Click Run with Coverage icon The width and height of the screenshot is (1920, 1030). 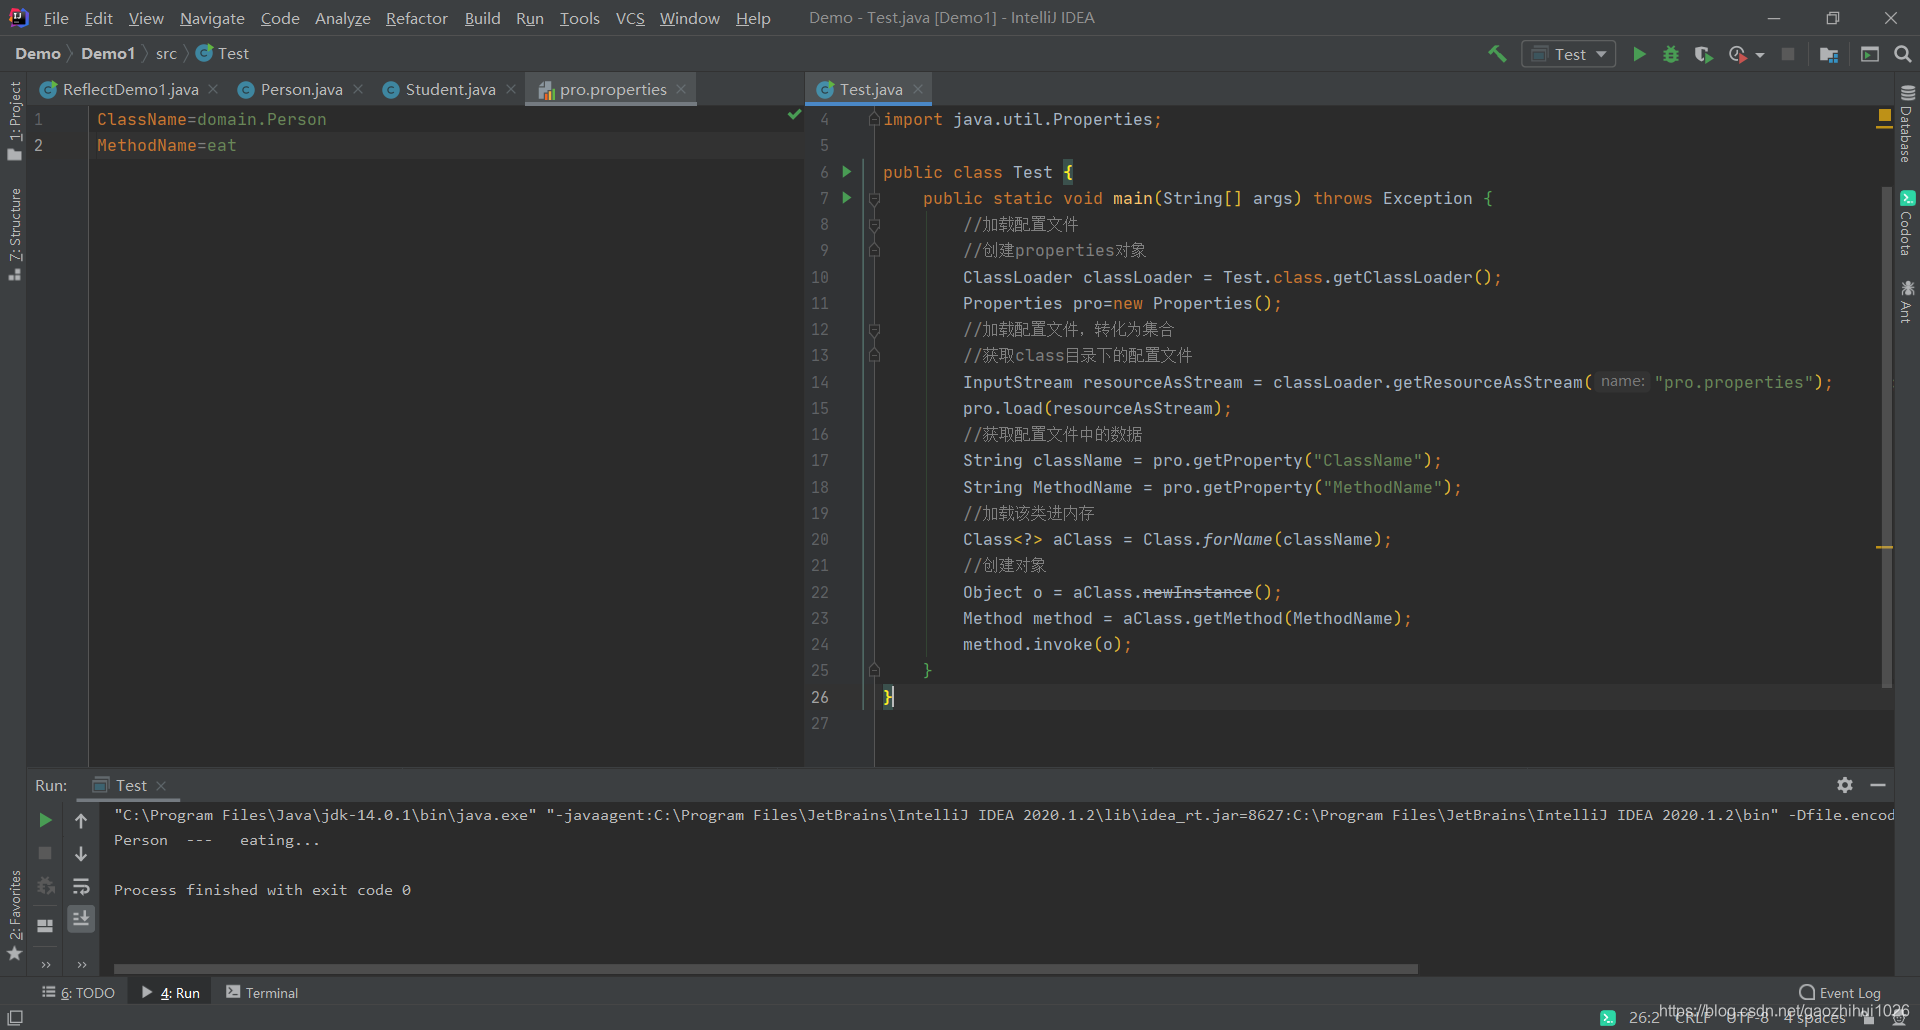(x=1704, y=54)
